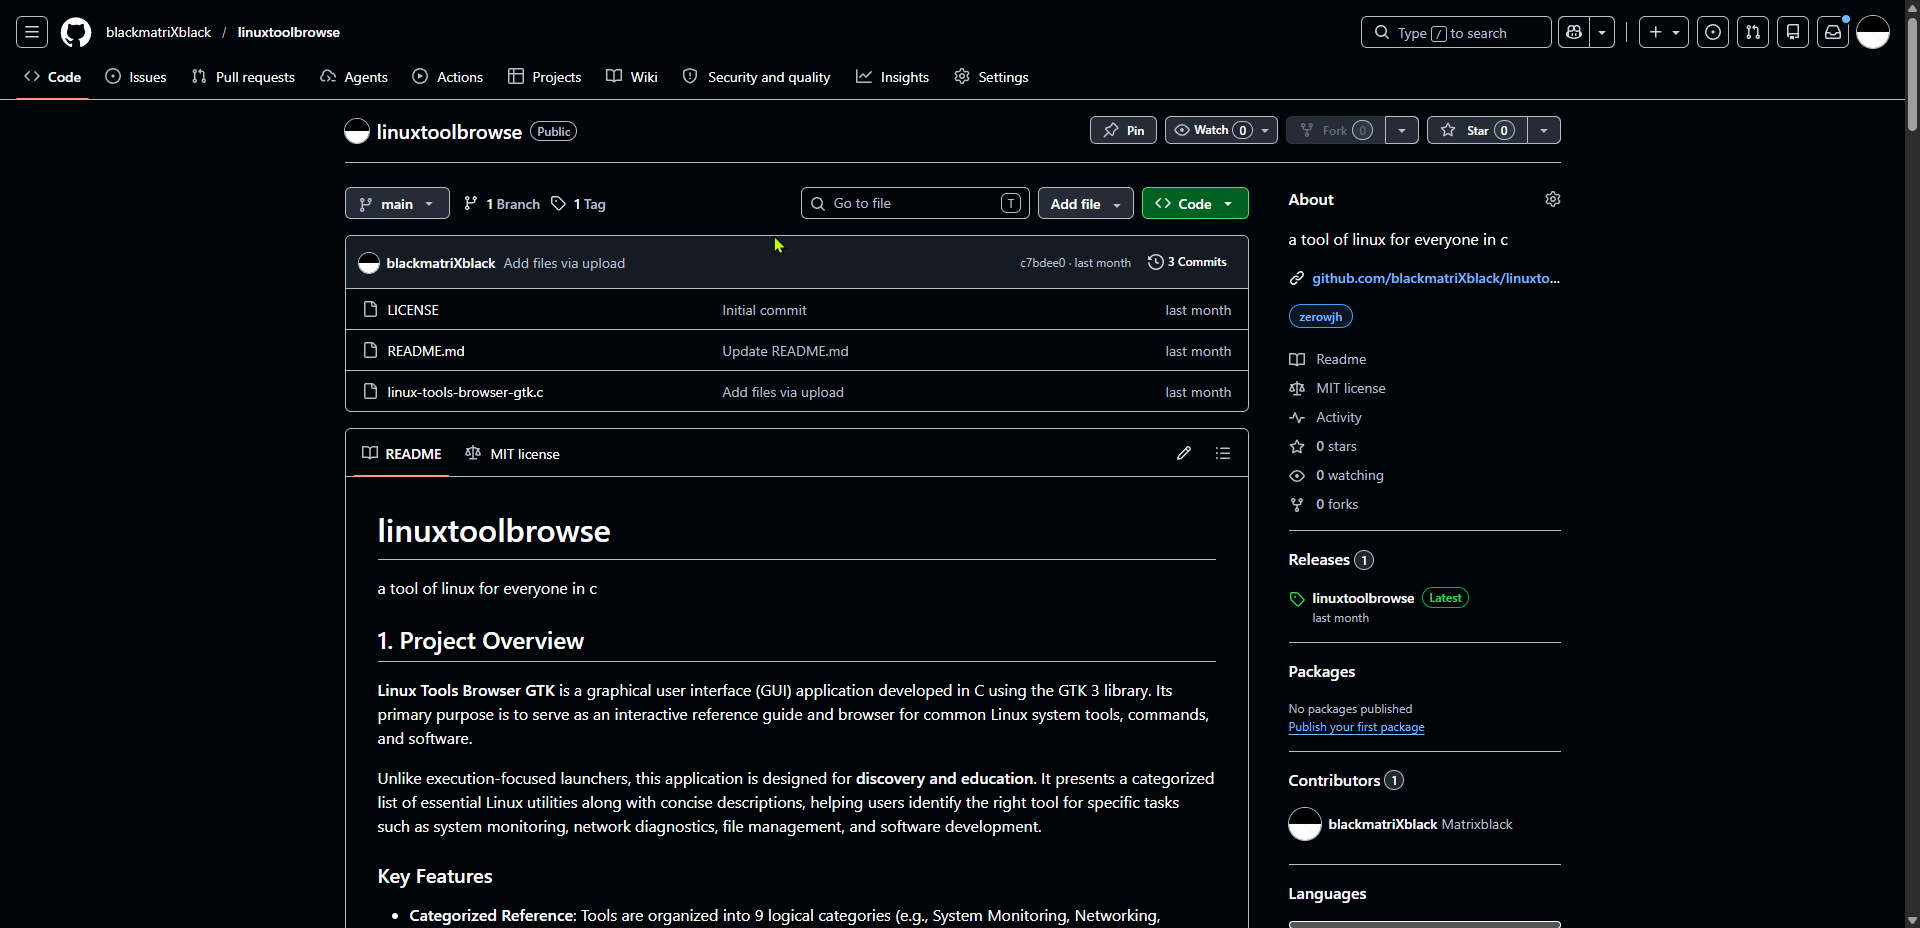Open the Actions tab
The image size is (1920, 928).
pos(448,77)
